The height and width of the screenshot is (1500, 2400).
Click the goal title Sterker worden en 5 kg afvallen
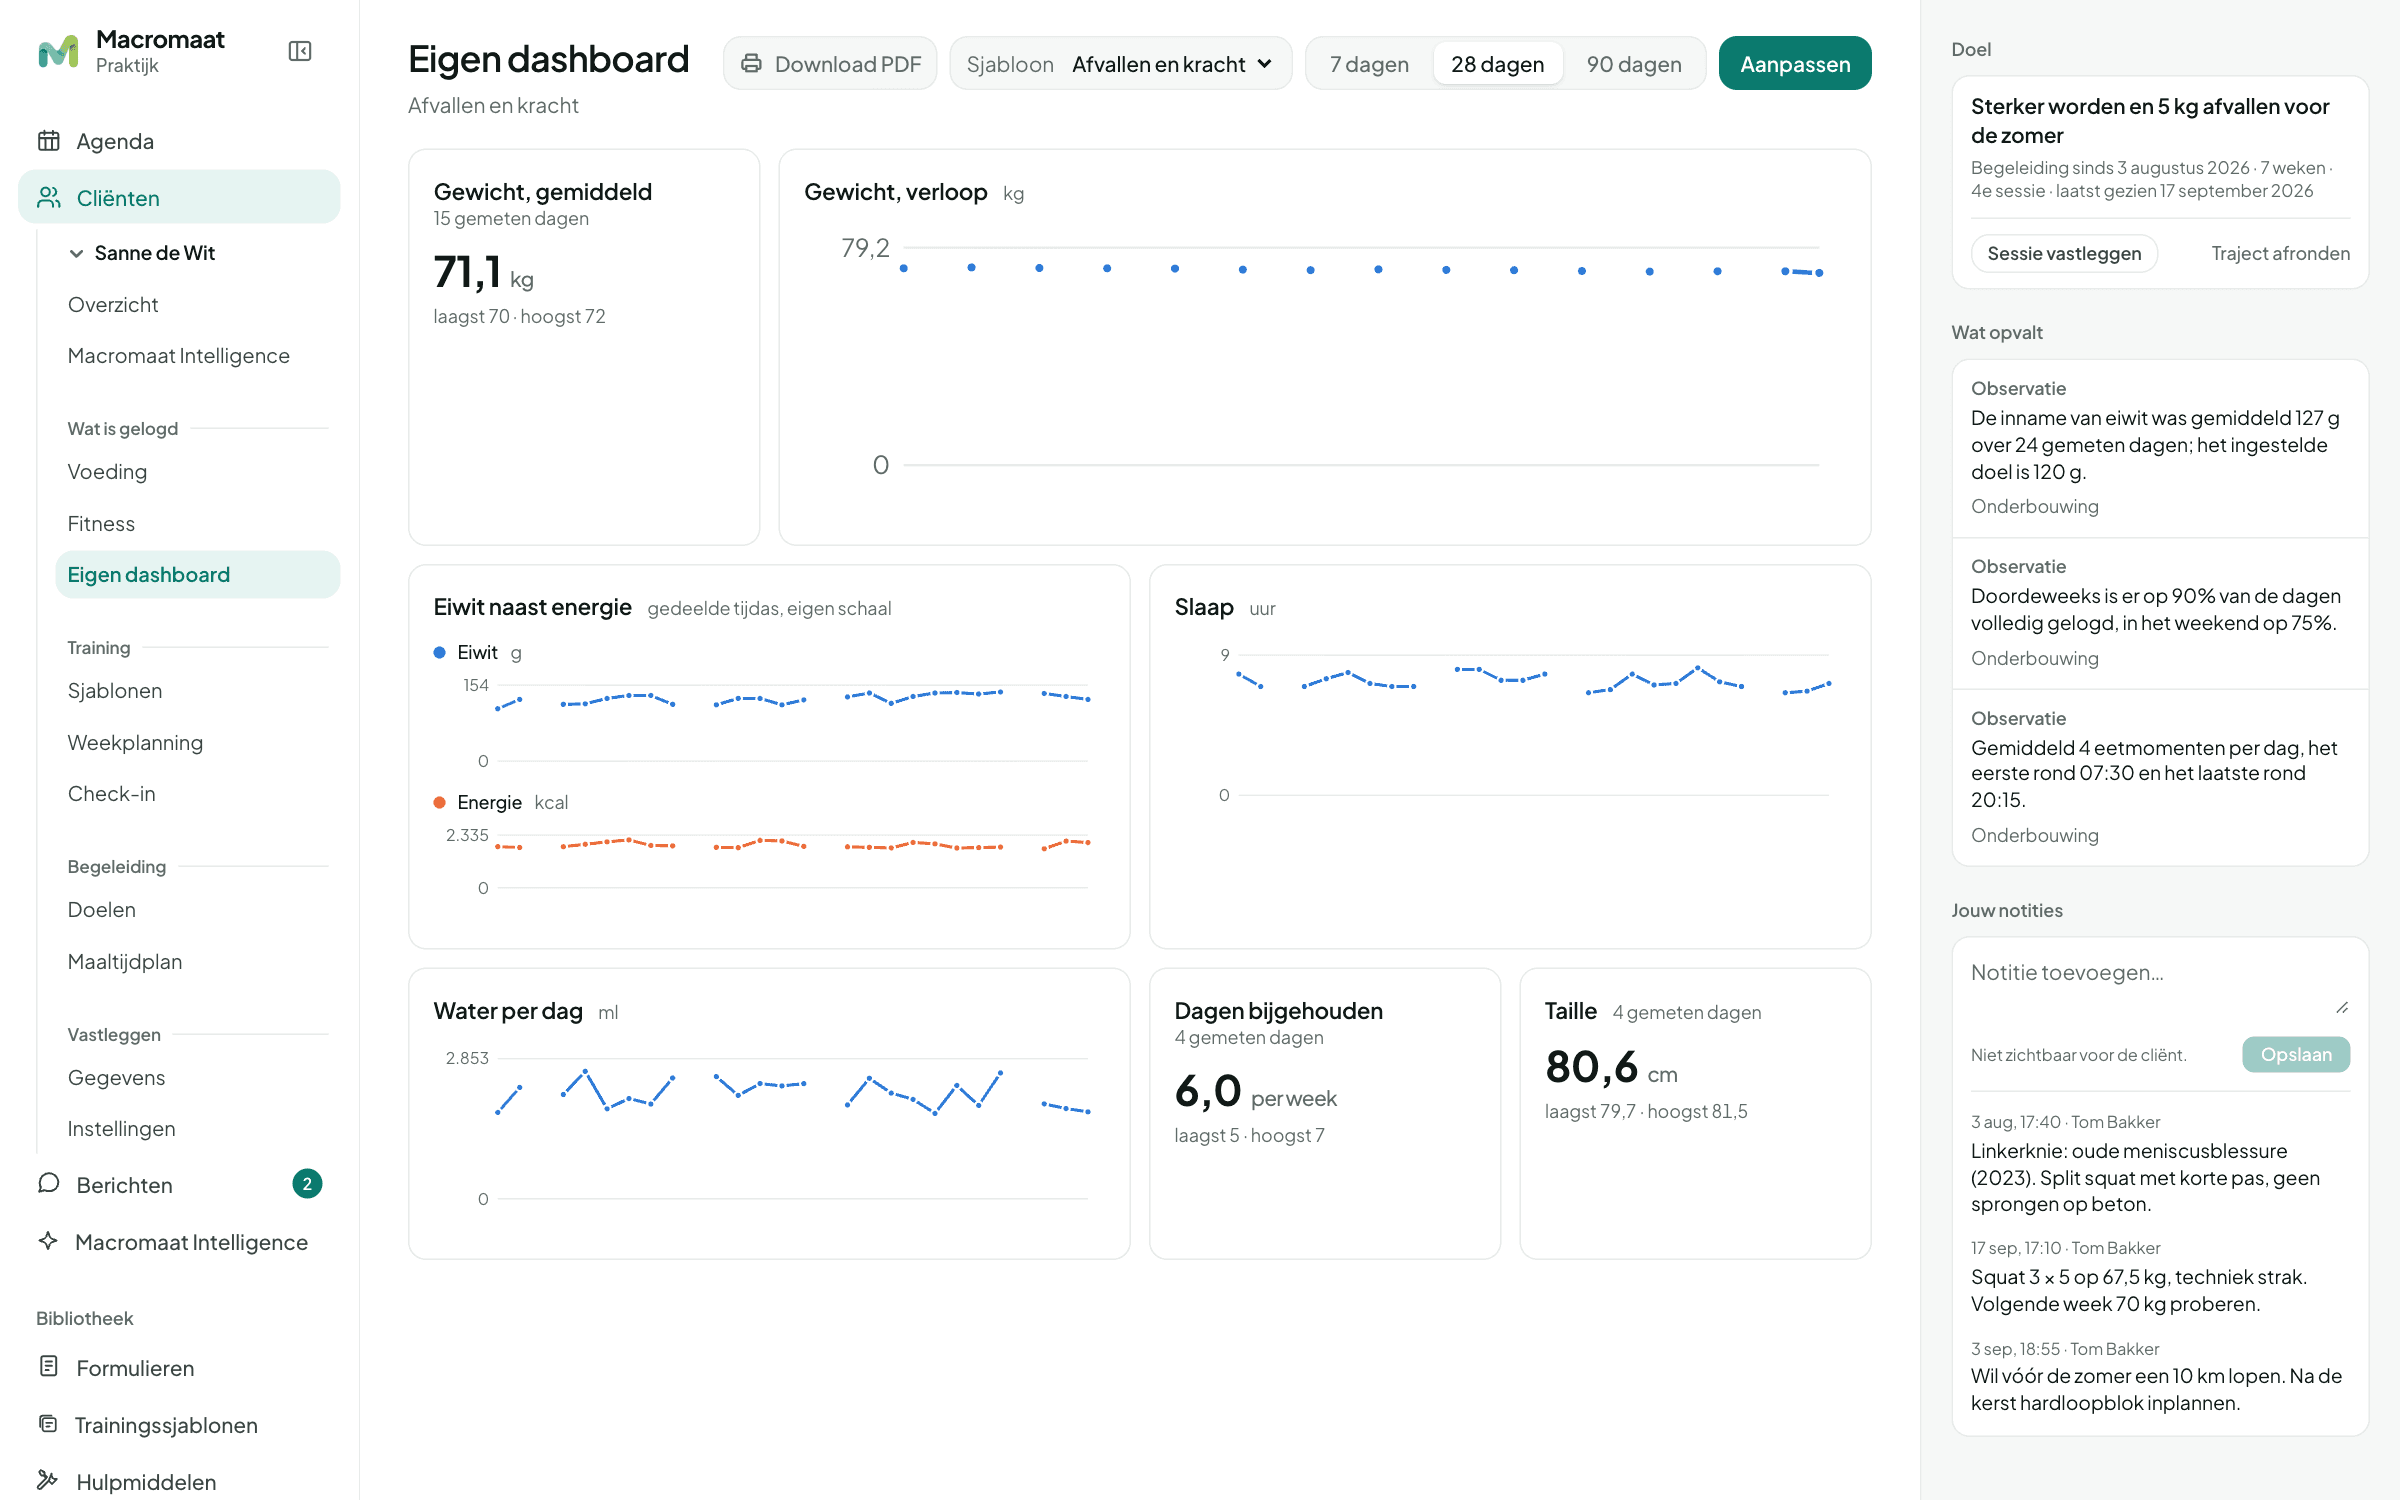[2150, 120]
